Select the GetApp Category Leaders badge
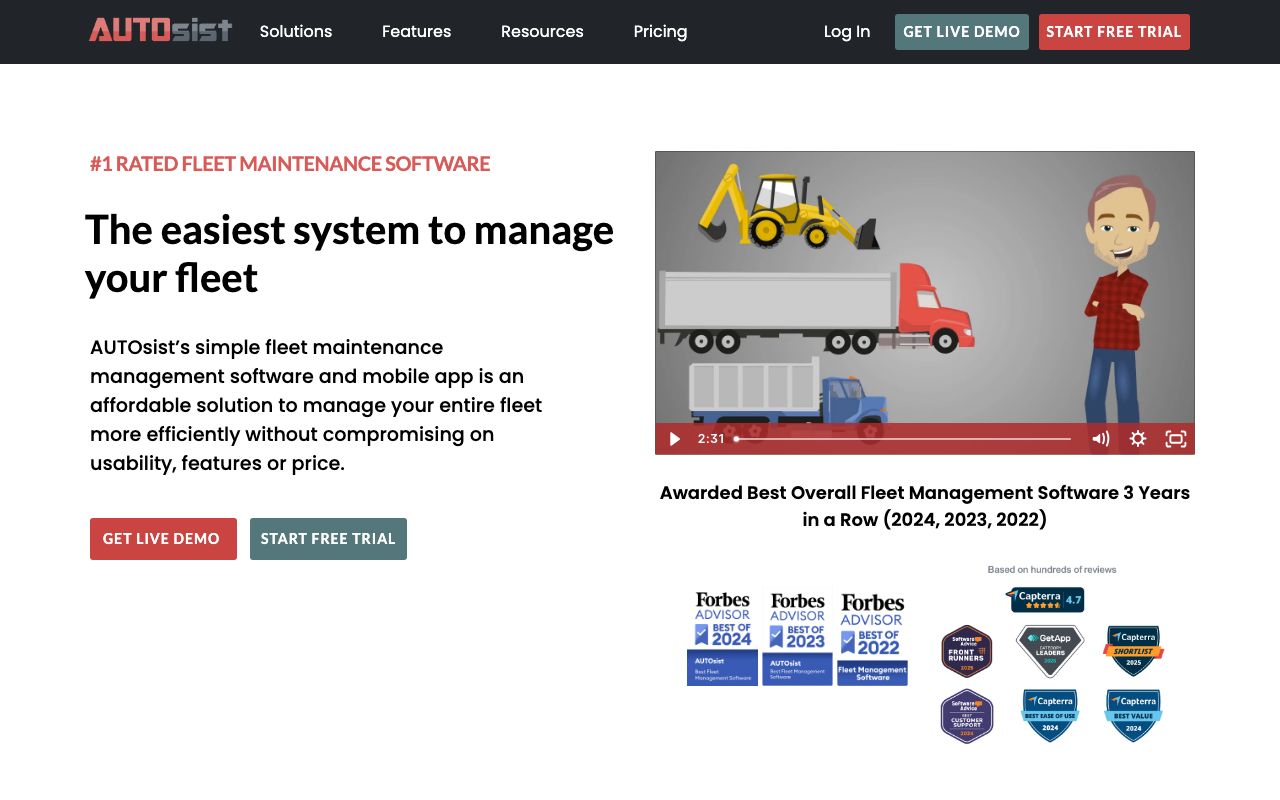The image size is (1280, 800). pyautogui.click(x=1050, y=651)
